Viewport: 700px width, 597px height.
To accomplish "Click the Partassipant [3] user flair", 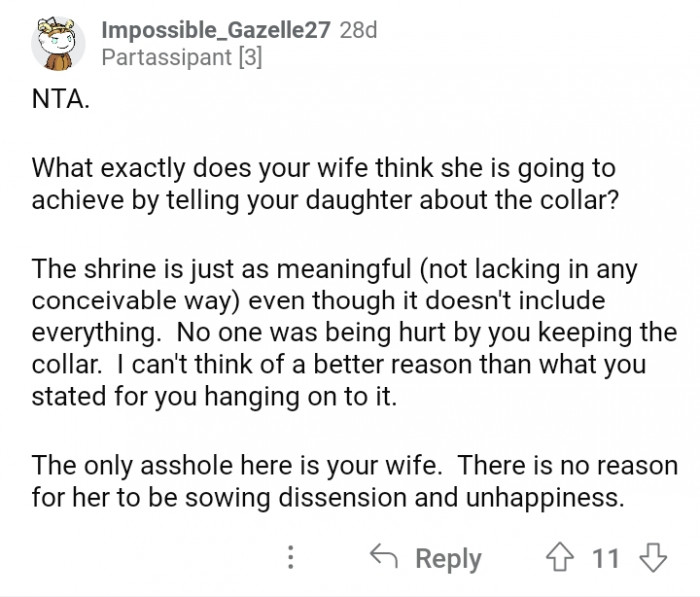I will click(x=182, y=58).
